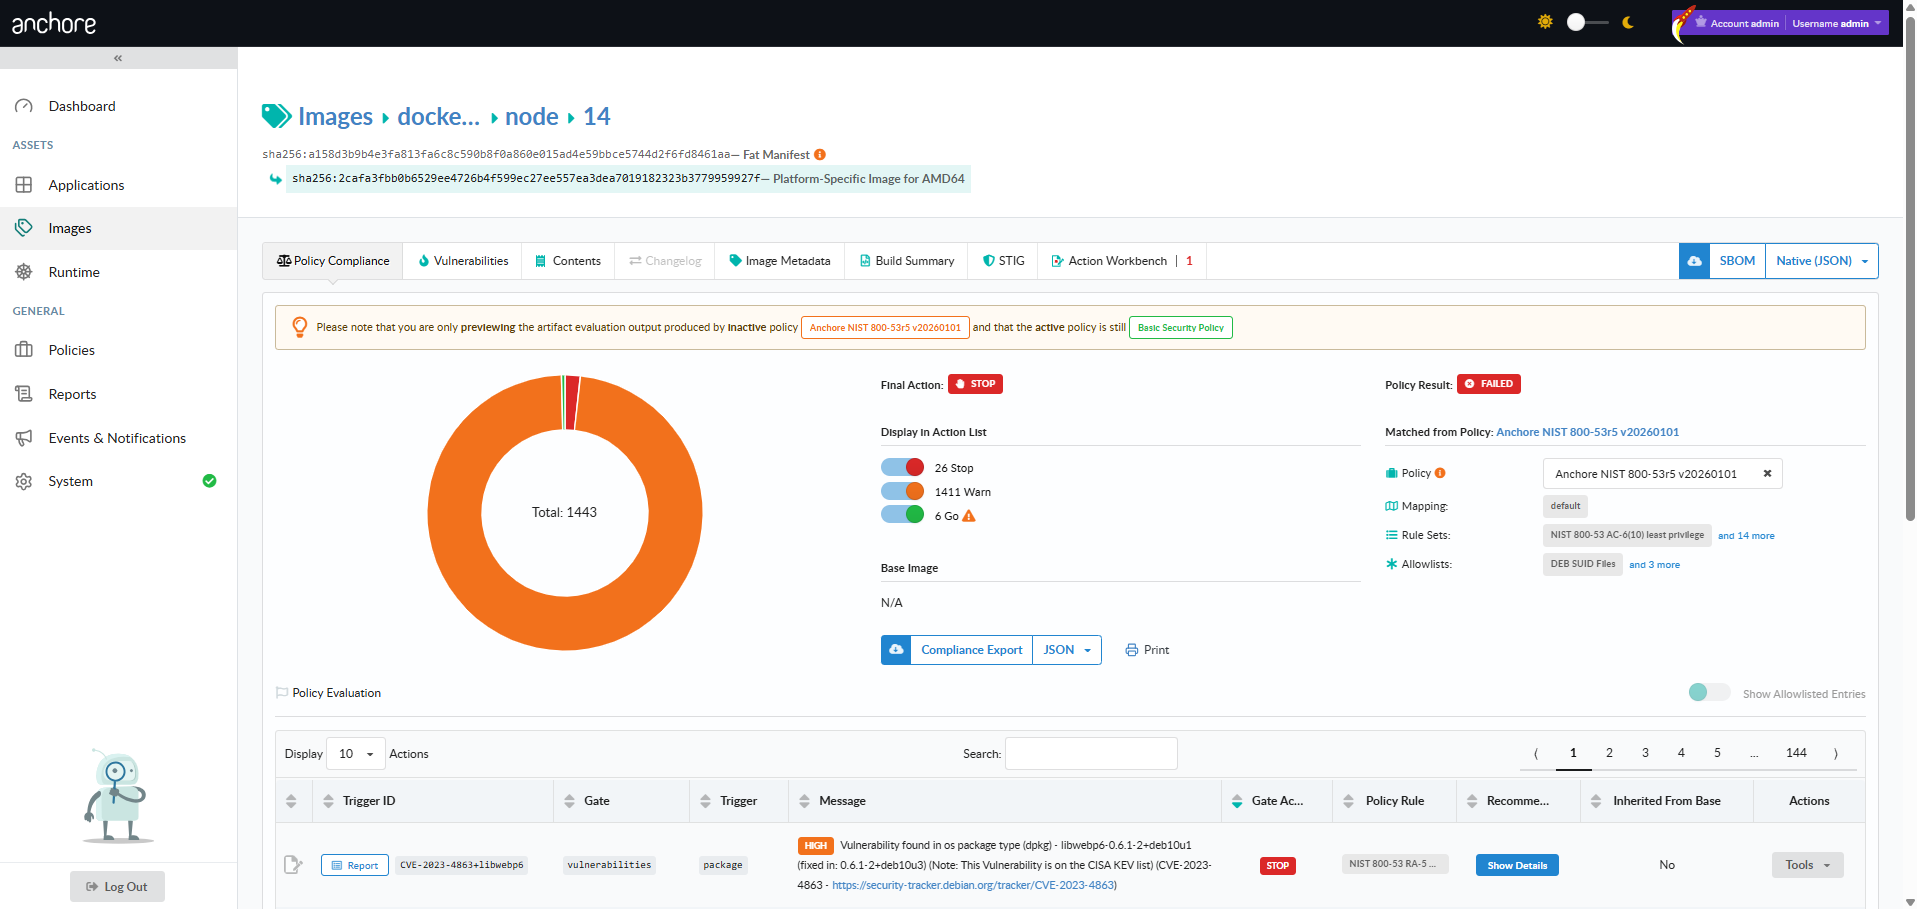Collapse the sidebar with the double-chevron icon
The width and height of the screenshot is (1917, 909).
118,58
